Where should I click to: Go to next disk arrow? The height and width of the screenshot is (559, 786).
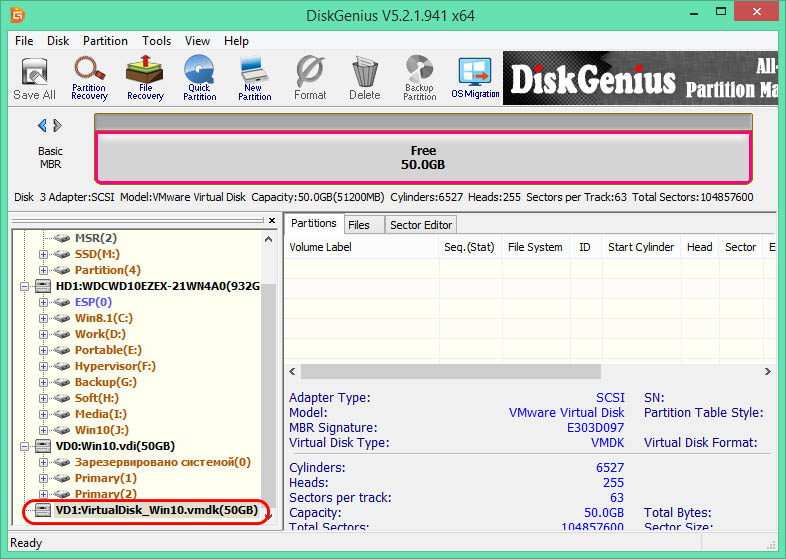coord(58,125)
